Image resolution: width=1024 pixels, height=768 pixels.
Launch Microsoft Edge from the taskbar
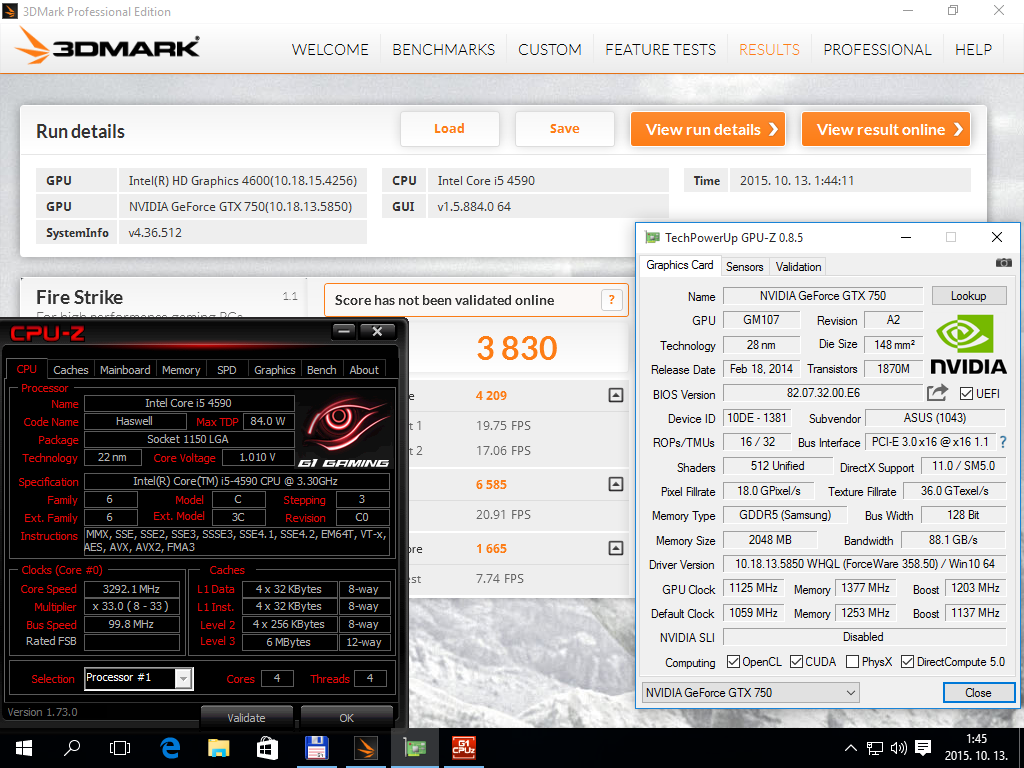coord(170,748)
